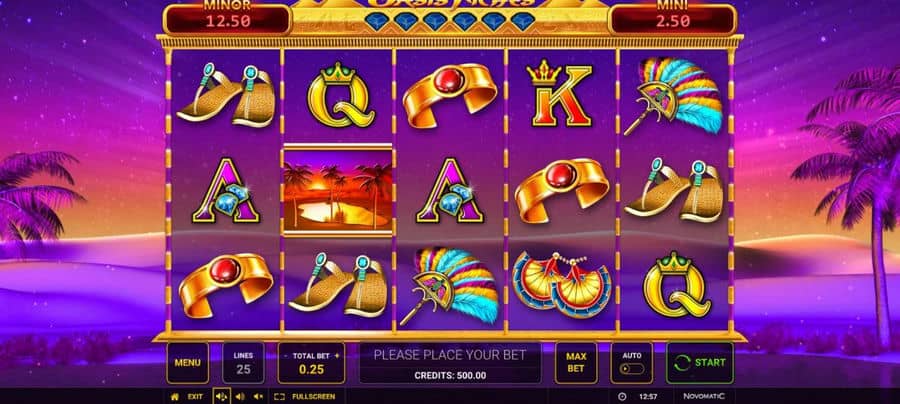Screen dimensions: 900x404
Task: Toggle the AUTO spin switch
Action: 632,368
